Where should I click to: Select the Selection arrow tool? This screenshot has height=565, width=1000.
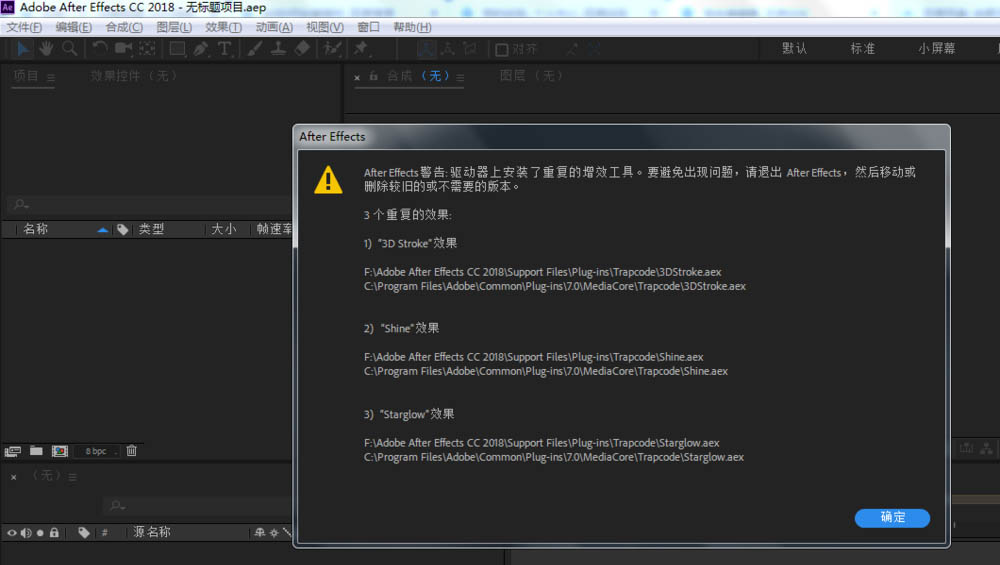pyautogui.click(x=23, y=48)
